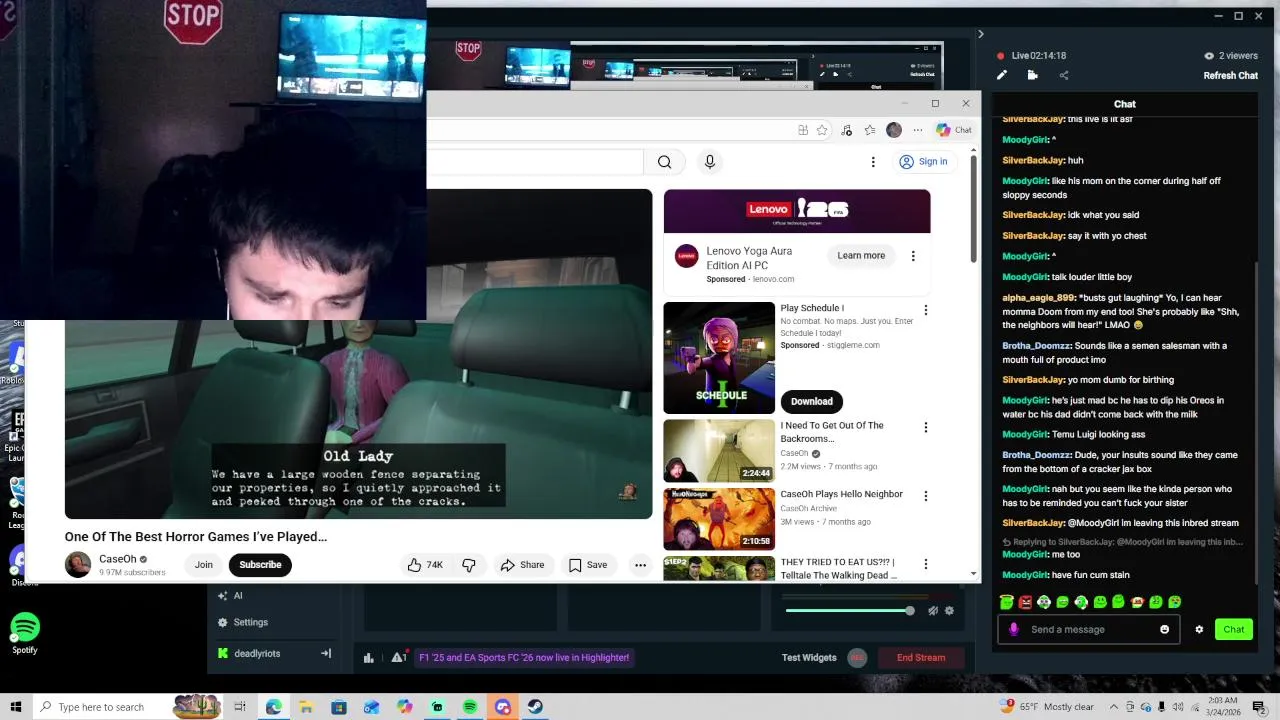Open the Windows Start menu
Screen dimensions: 1280x720
click(15, 707)
